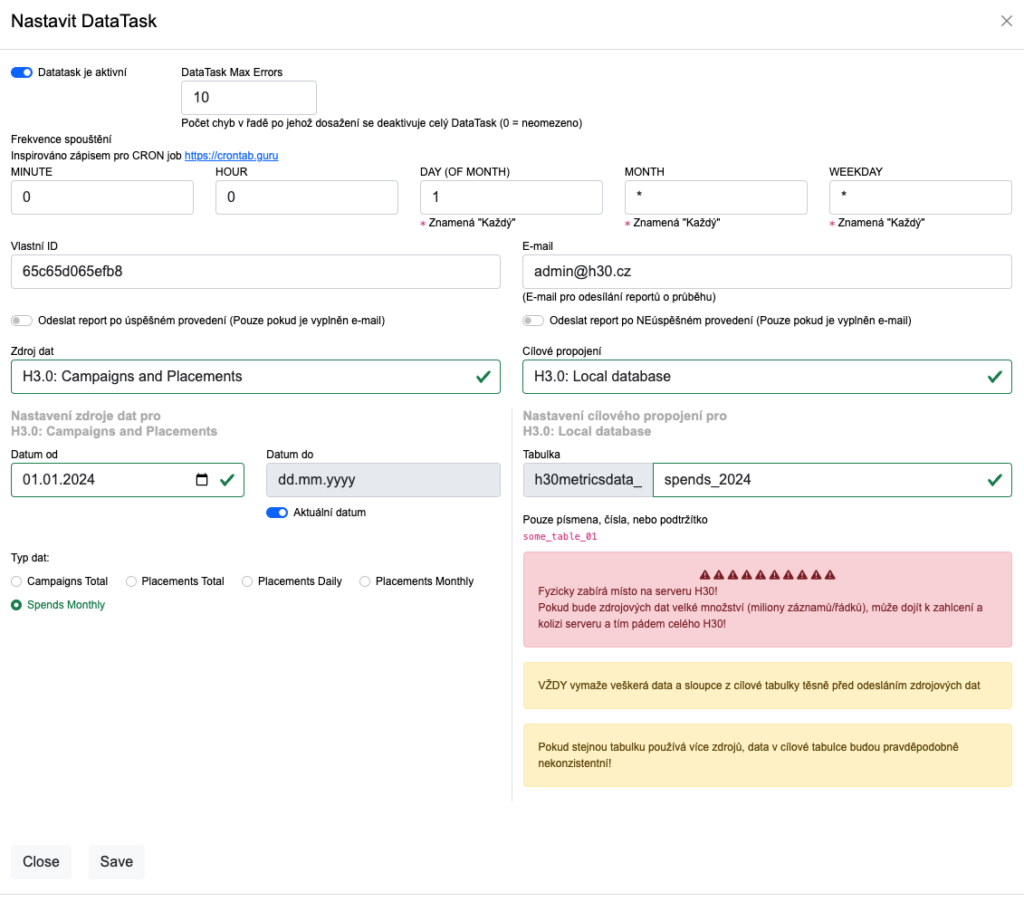Expand the Cílové propojení dropdown
The image size is (1024, 902).
click(x=766, y=377)
